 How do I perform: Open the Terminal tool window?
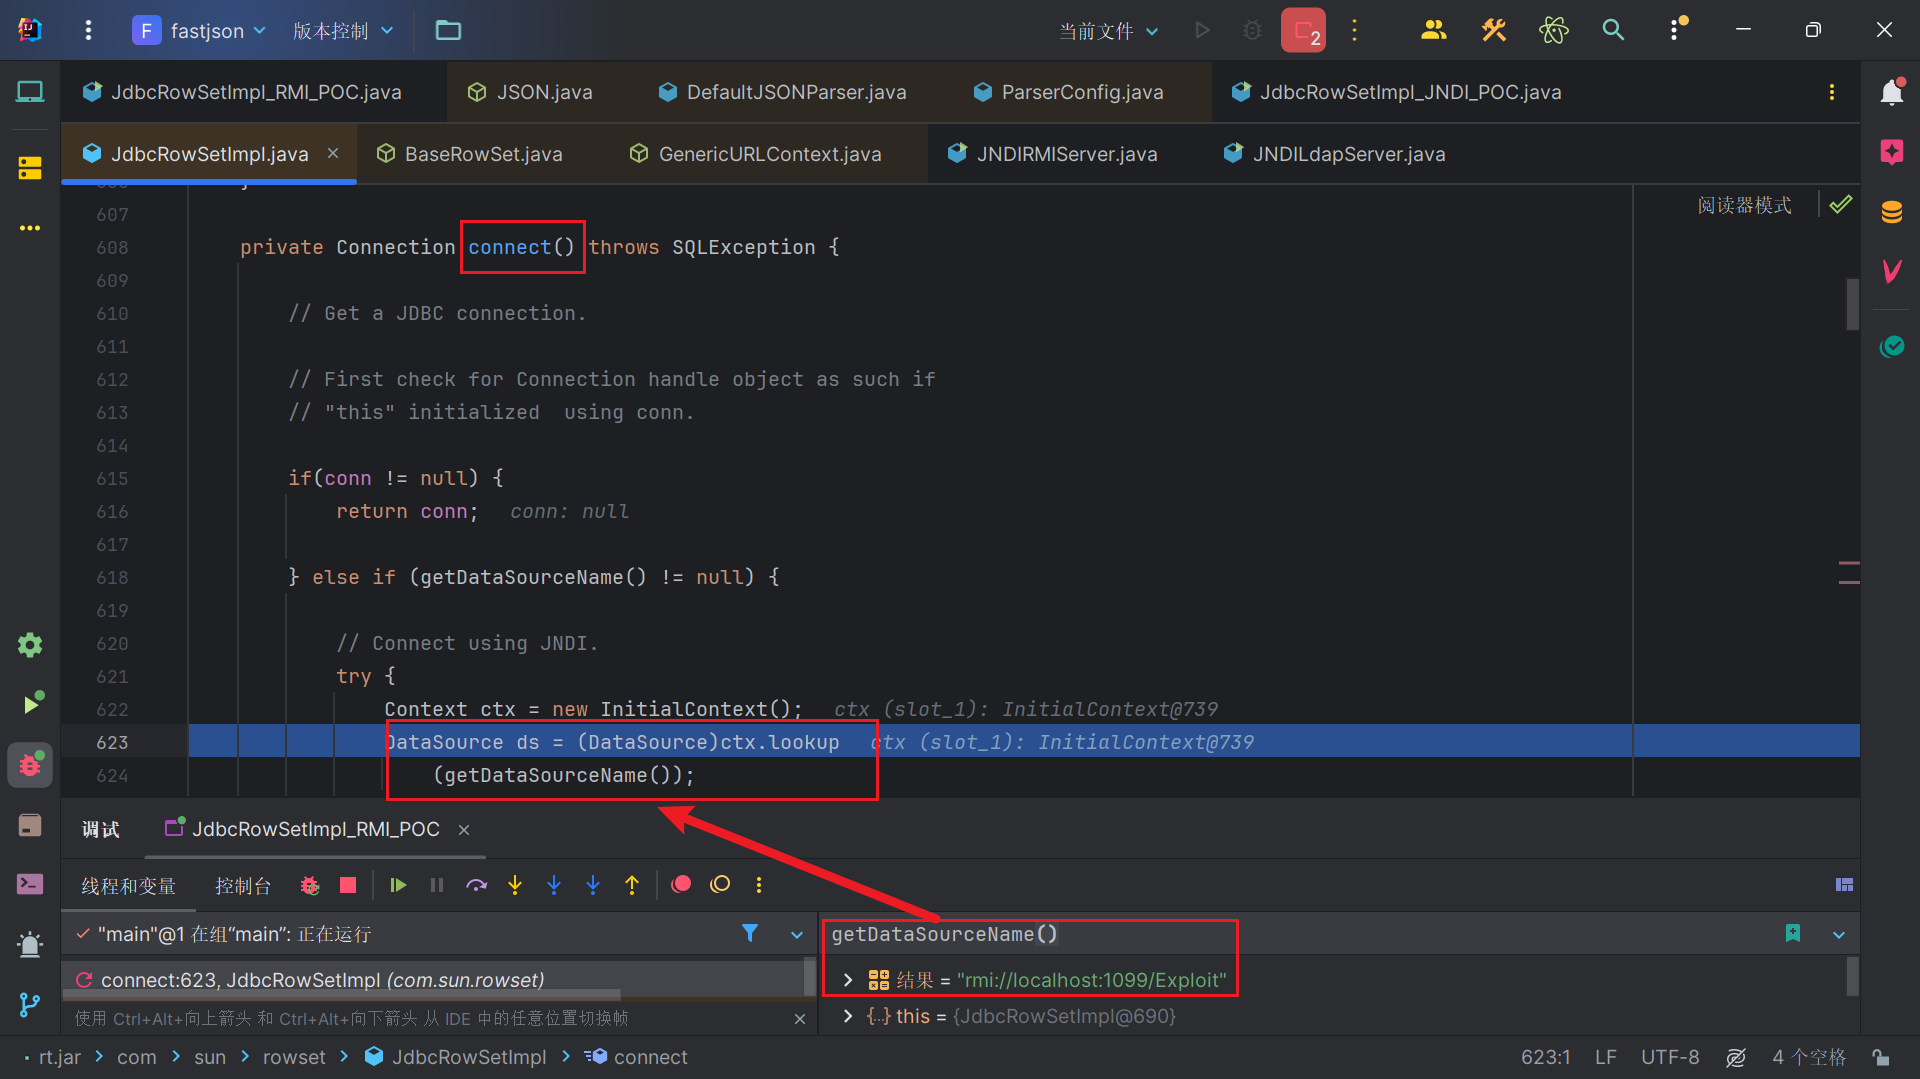point(30,884)
